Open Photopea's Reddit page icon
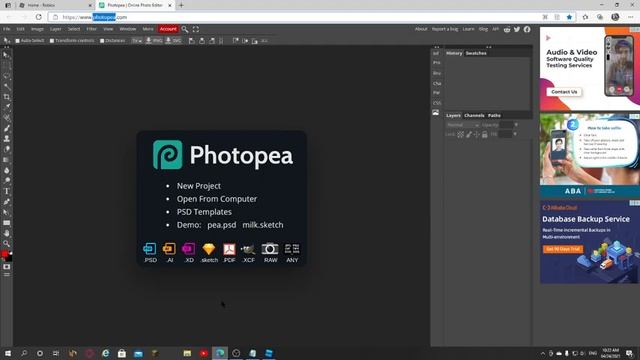640x360 pixels. 507,29
